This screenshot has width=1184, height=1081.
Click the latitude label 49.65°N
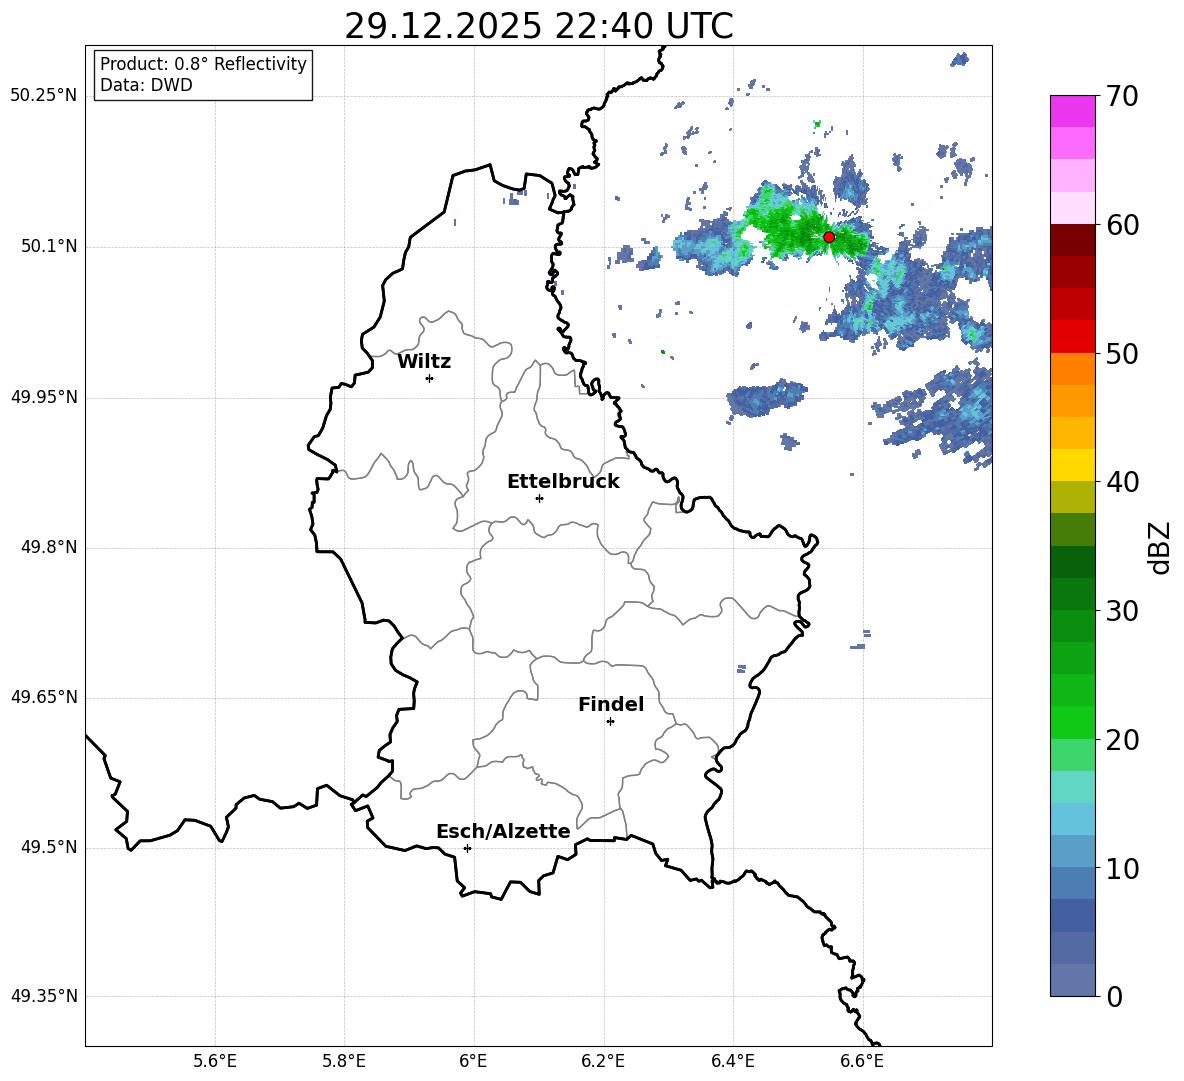point(44,697)
